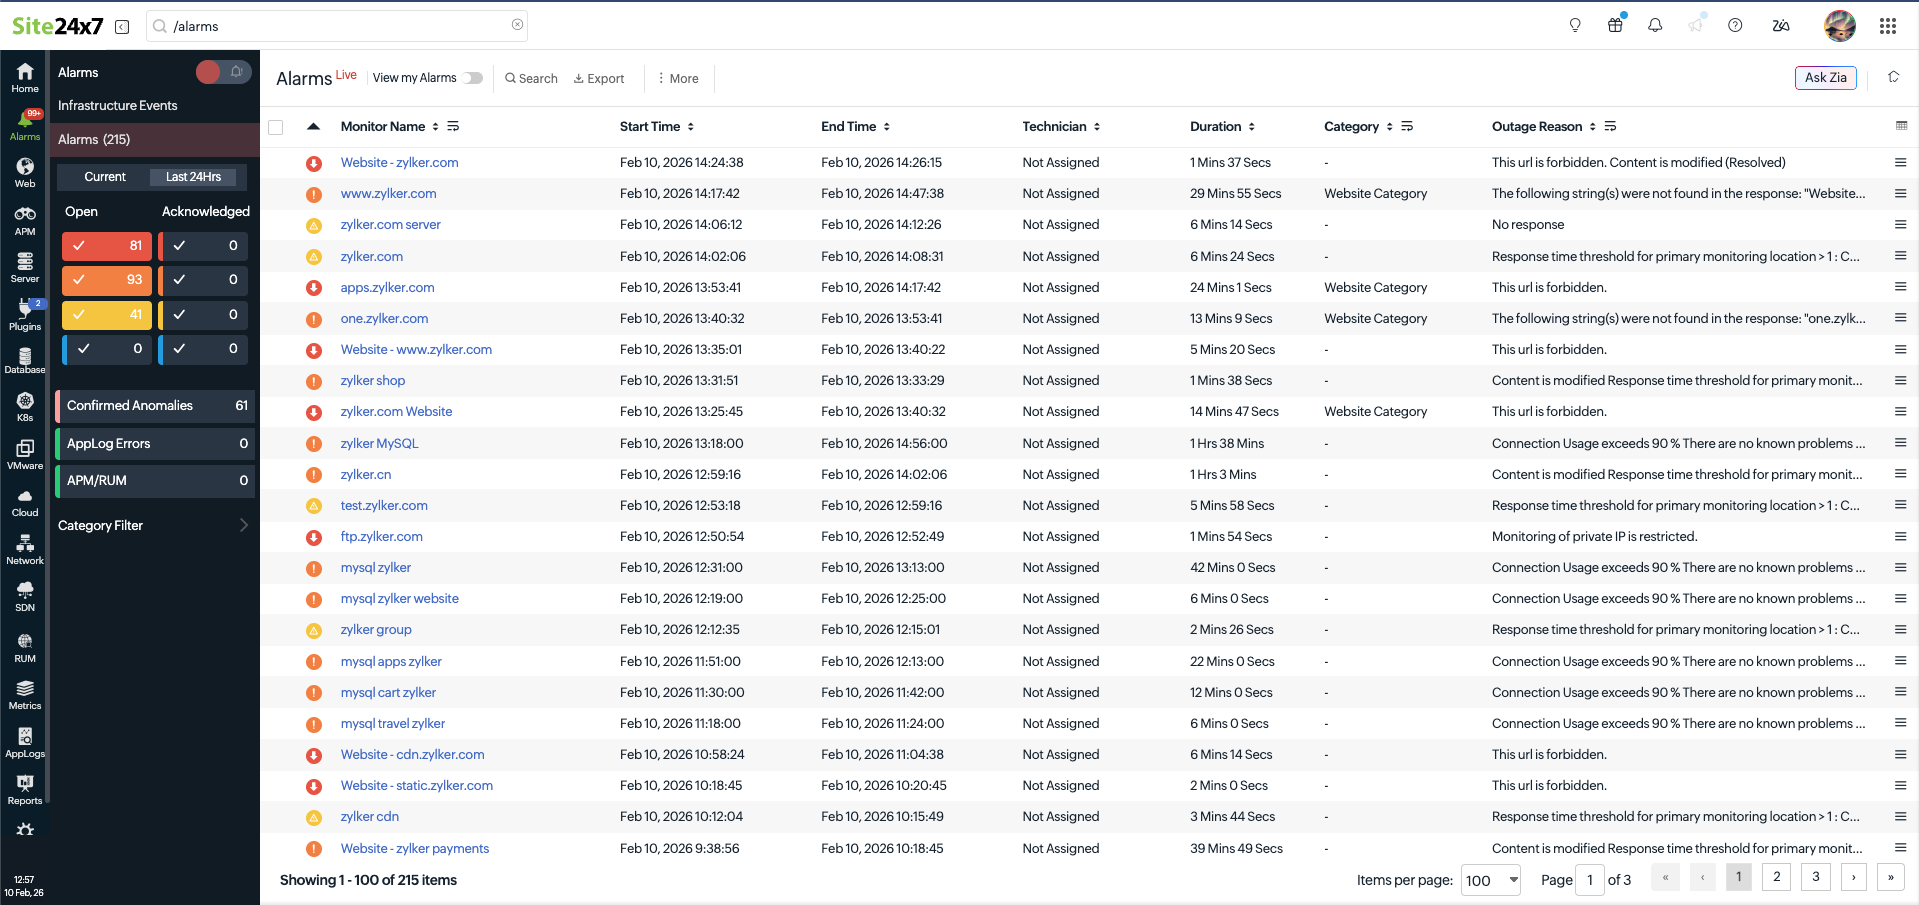Click the Ask Zia button

(x=1825, y=78)
